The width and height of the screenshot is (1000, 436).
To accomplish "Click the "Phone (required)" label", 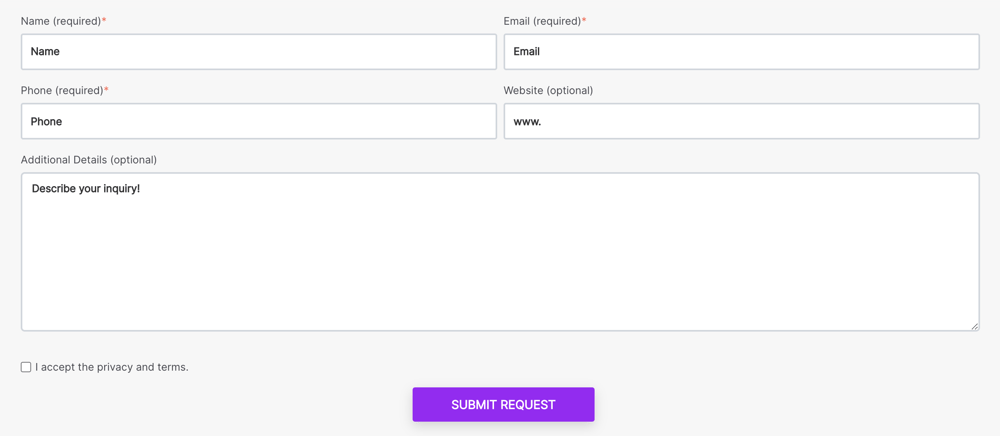I will click(x=61, y=90).
